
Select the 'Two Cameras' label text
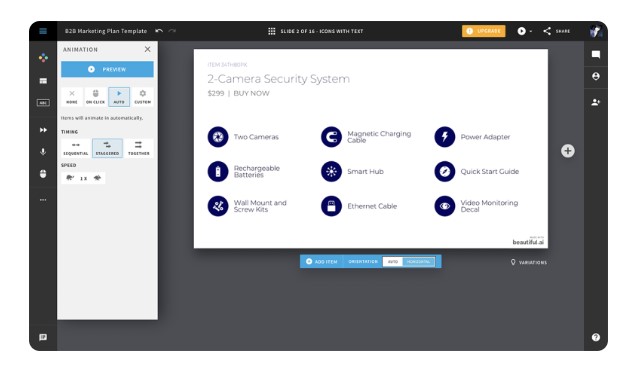coord(256,137)
